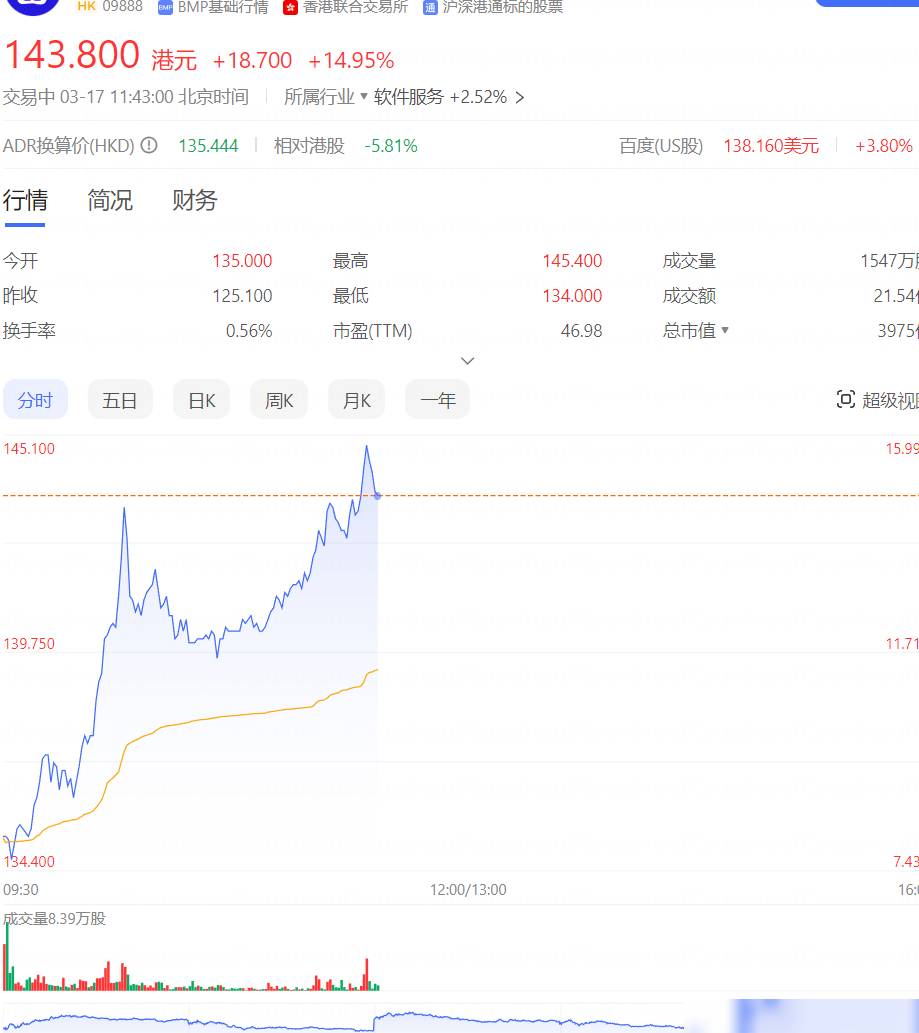
Task: Open the 超级视图 fullscreen chart icon
Action: (x=845, y=399)
